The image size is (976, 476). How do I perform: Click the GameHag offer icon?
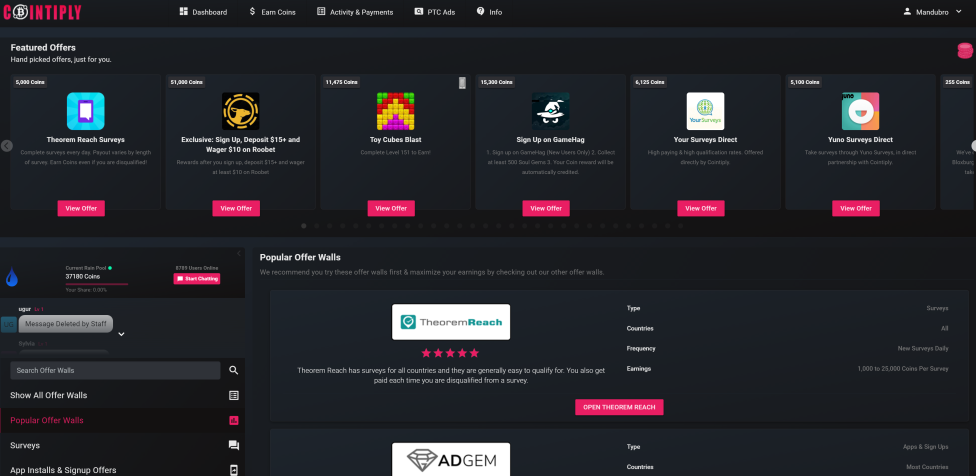click(x=550, y=111)
